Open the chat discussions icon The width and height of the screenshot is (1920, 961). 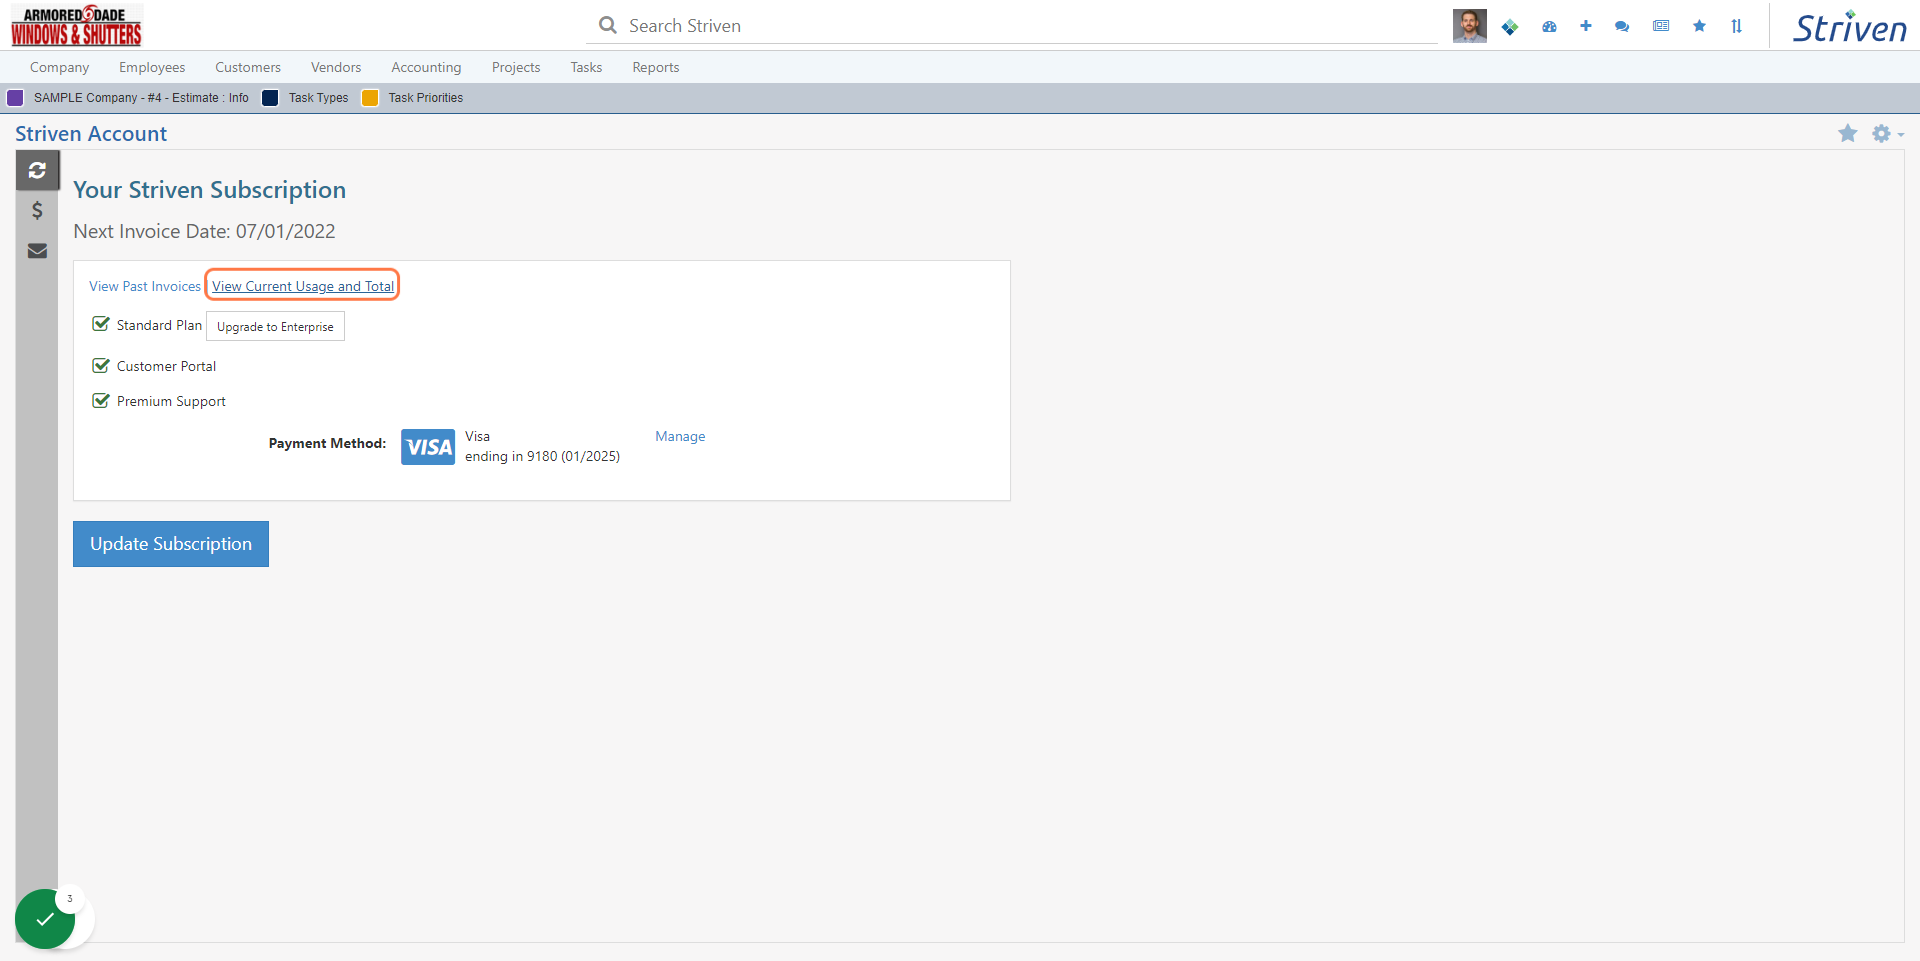1622,27
